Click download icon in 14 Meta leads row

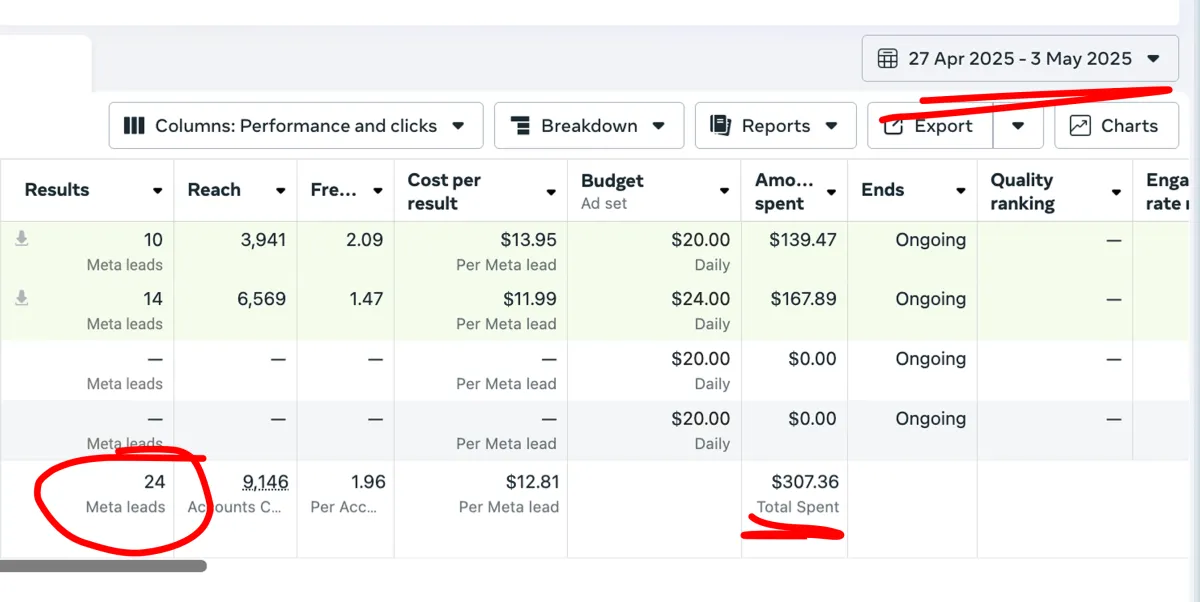[x=21, y=298]
